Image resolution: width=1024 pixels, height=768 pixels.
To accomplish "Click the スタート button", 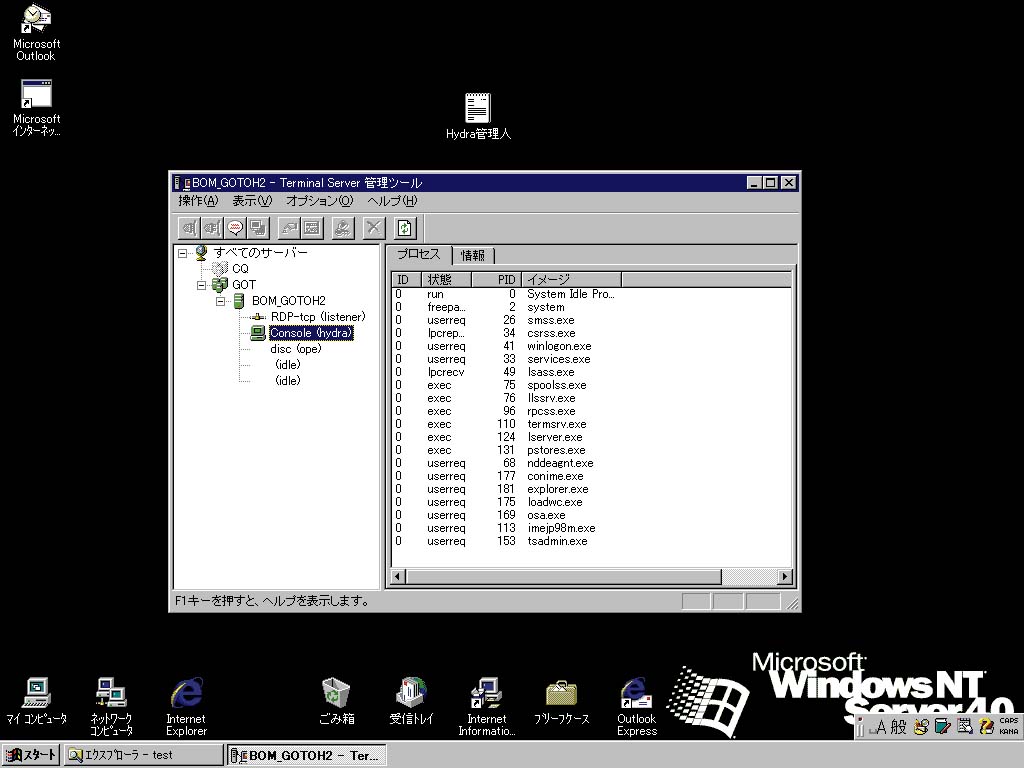I will [x=31, y=755].
